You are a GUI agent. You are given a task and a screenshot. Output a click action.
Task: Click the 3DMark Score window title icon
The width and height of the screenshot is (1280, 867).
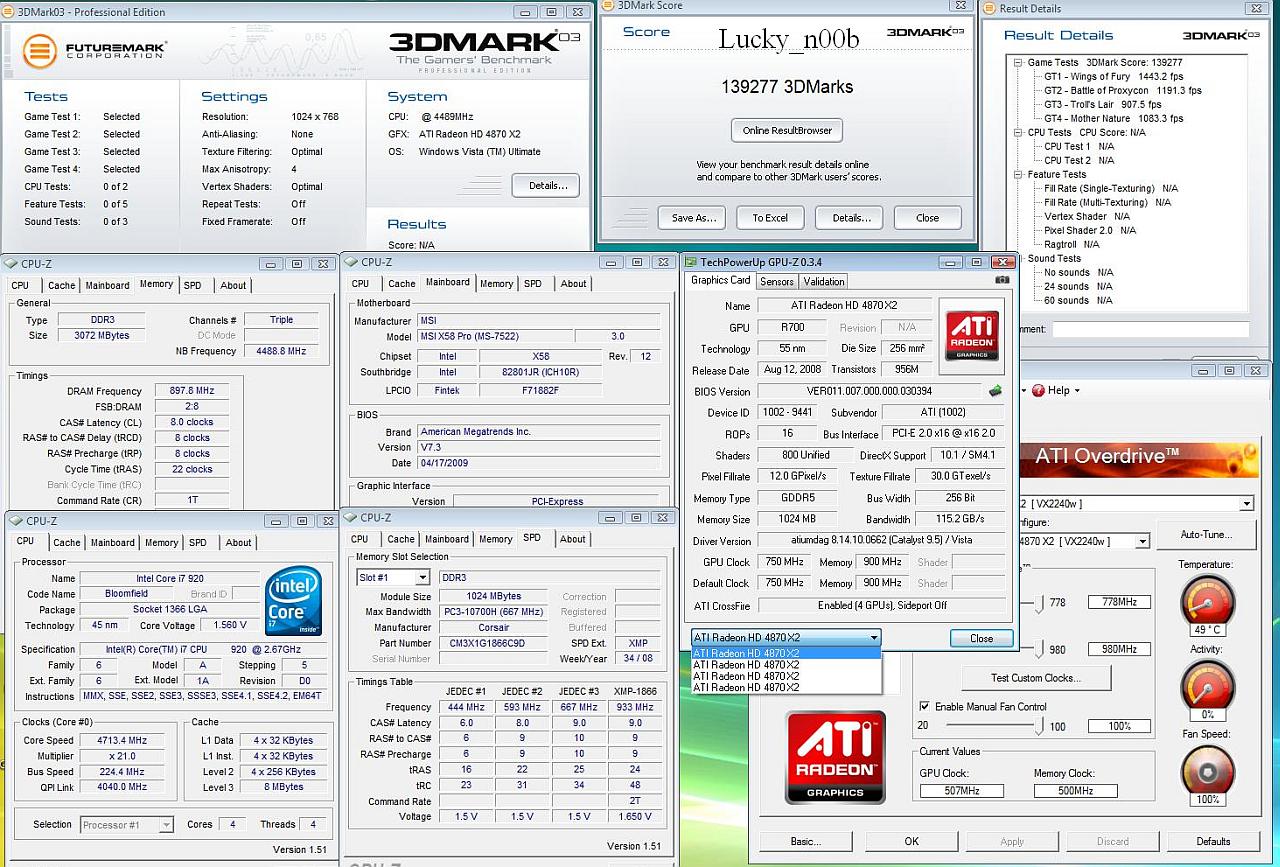(609, 6)
